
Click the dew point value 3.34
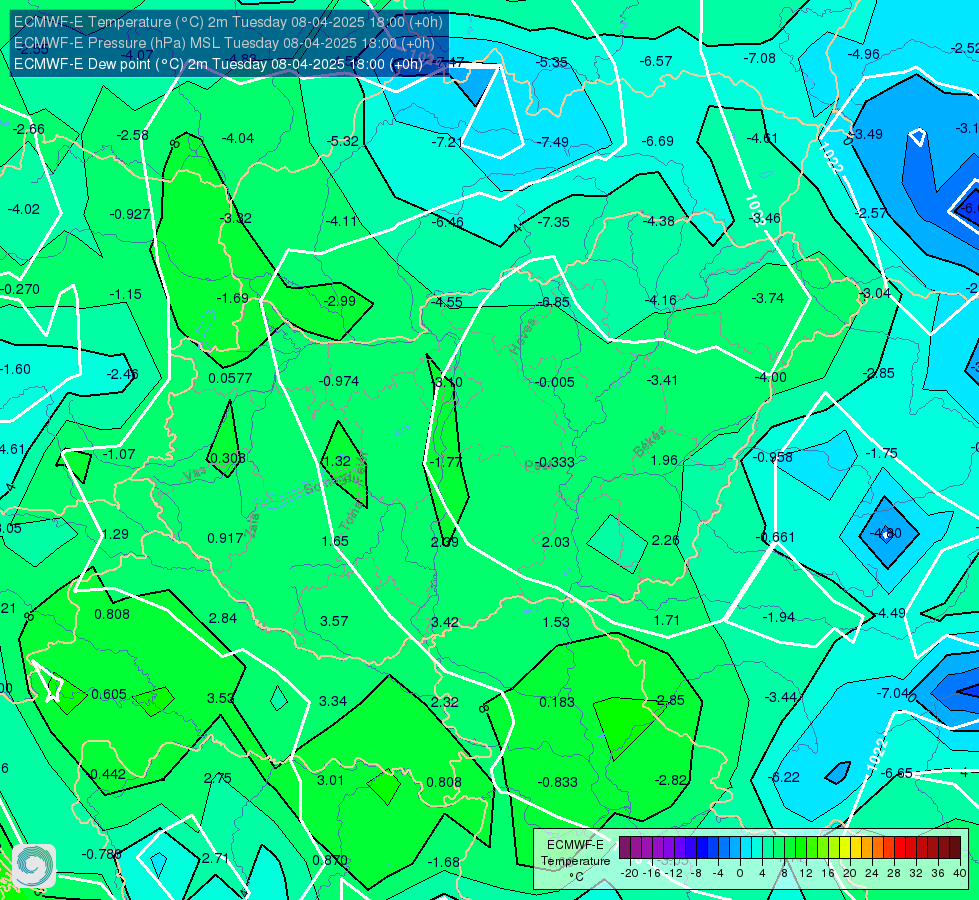333,701
